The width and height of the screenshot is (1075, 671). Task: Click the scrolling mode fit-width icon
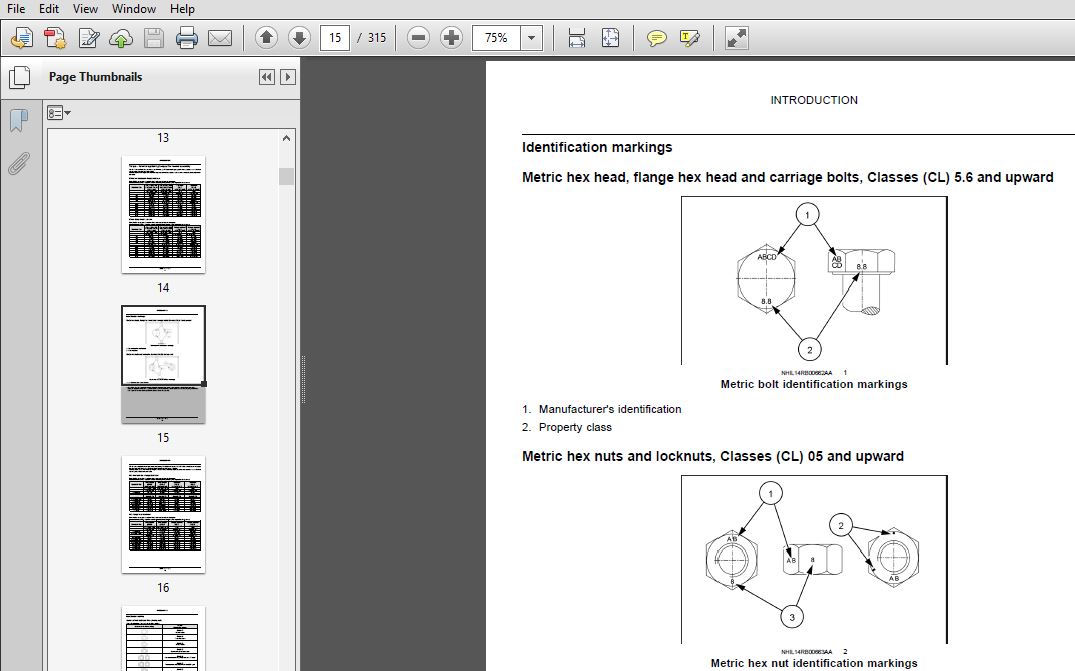coord(577,38)
